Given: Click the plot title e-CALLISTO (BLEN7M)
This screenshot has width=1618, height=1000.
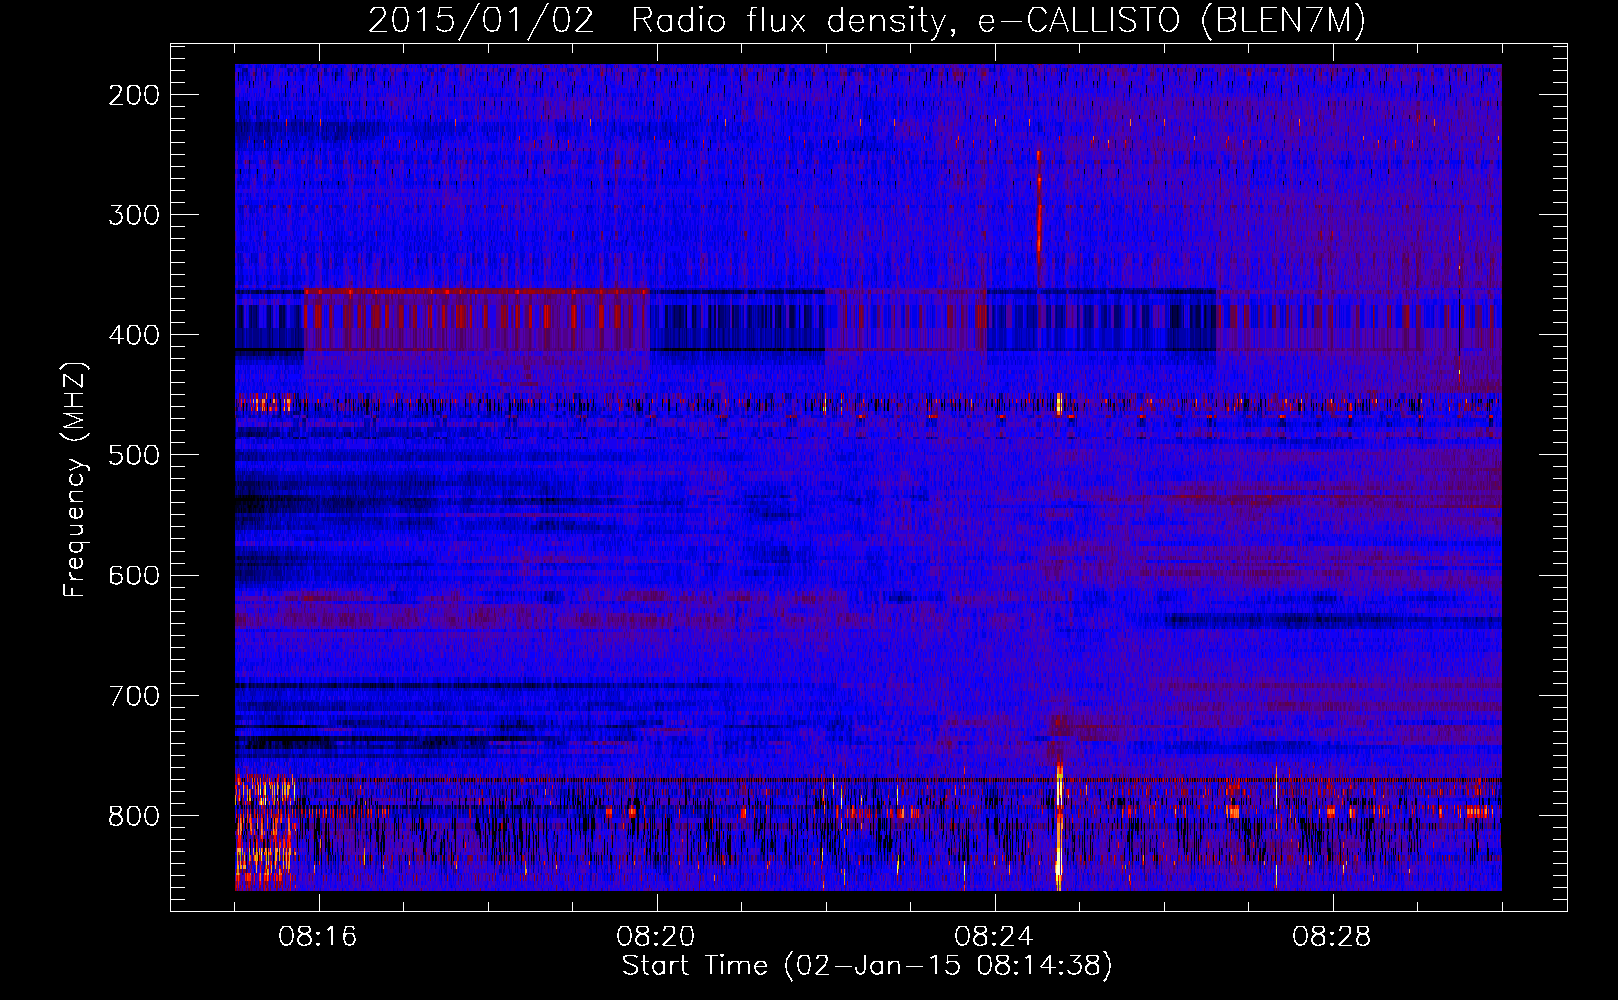Looking at the screenshot, I should 1171,21.
